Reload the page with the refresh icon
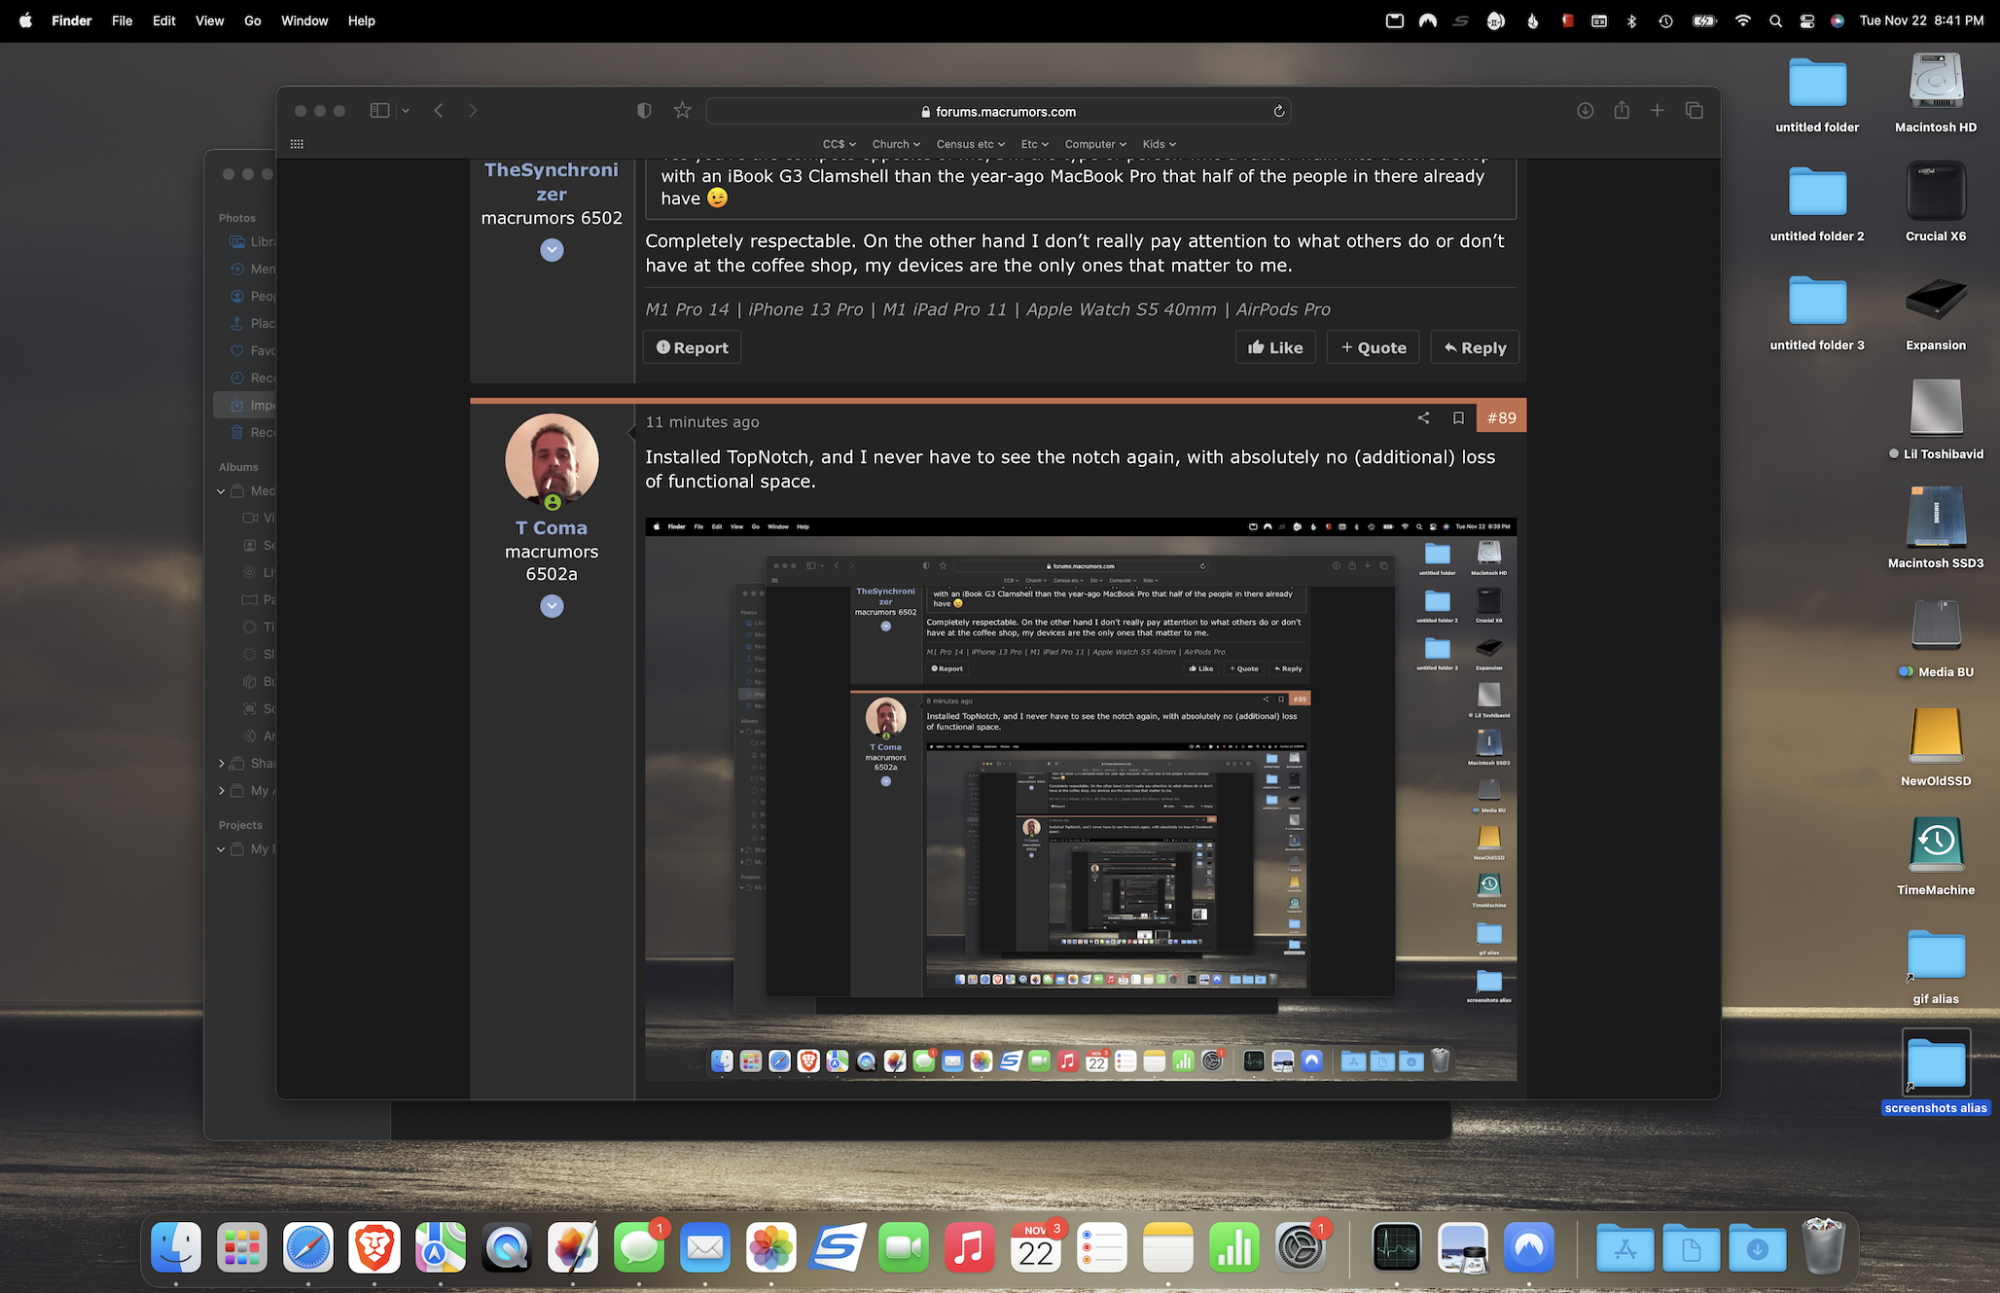 (1278, 112)
